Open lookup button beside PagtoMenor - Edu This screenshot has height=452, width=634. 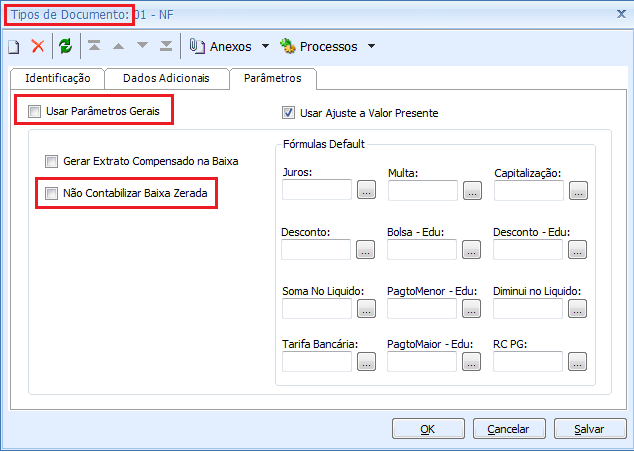coord(471,309)
